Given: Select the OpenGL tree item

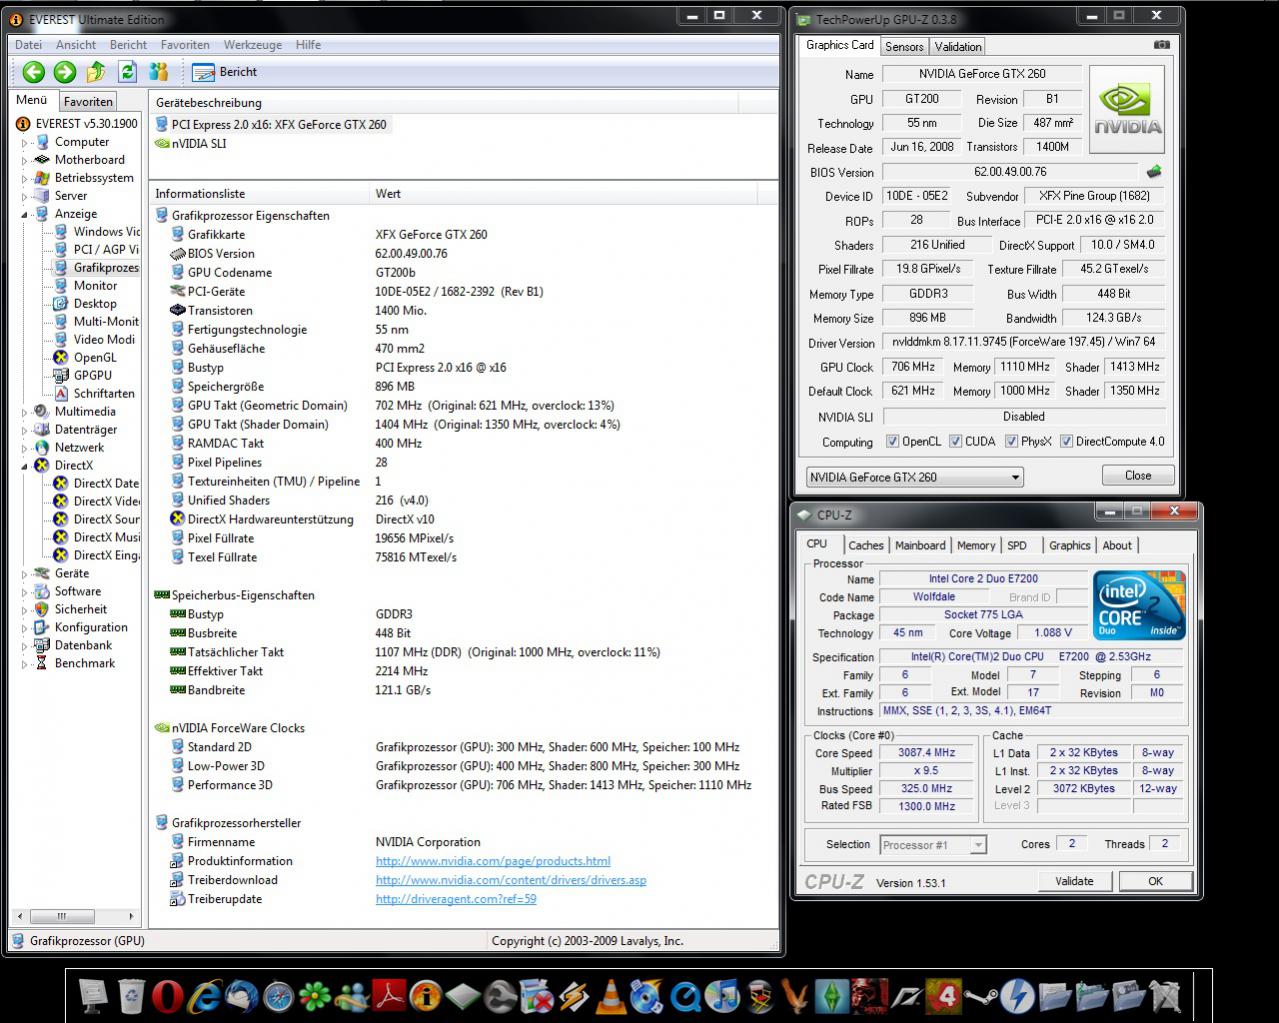Looking at the screenshot, I should (95, 358).
